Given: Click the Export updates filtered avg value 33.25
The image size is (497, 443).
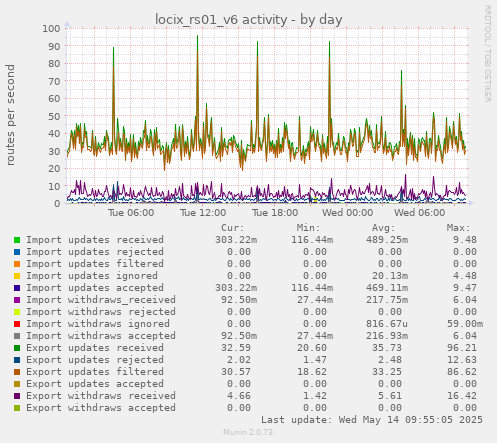Looking at the screenshot, I should (x=387, y=372).
